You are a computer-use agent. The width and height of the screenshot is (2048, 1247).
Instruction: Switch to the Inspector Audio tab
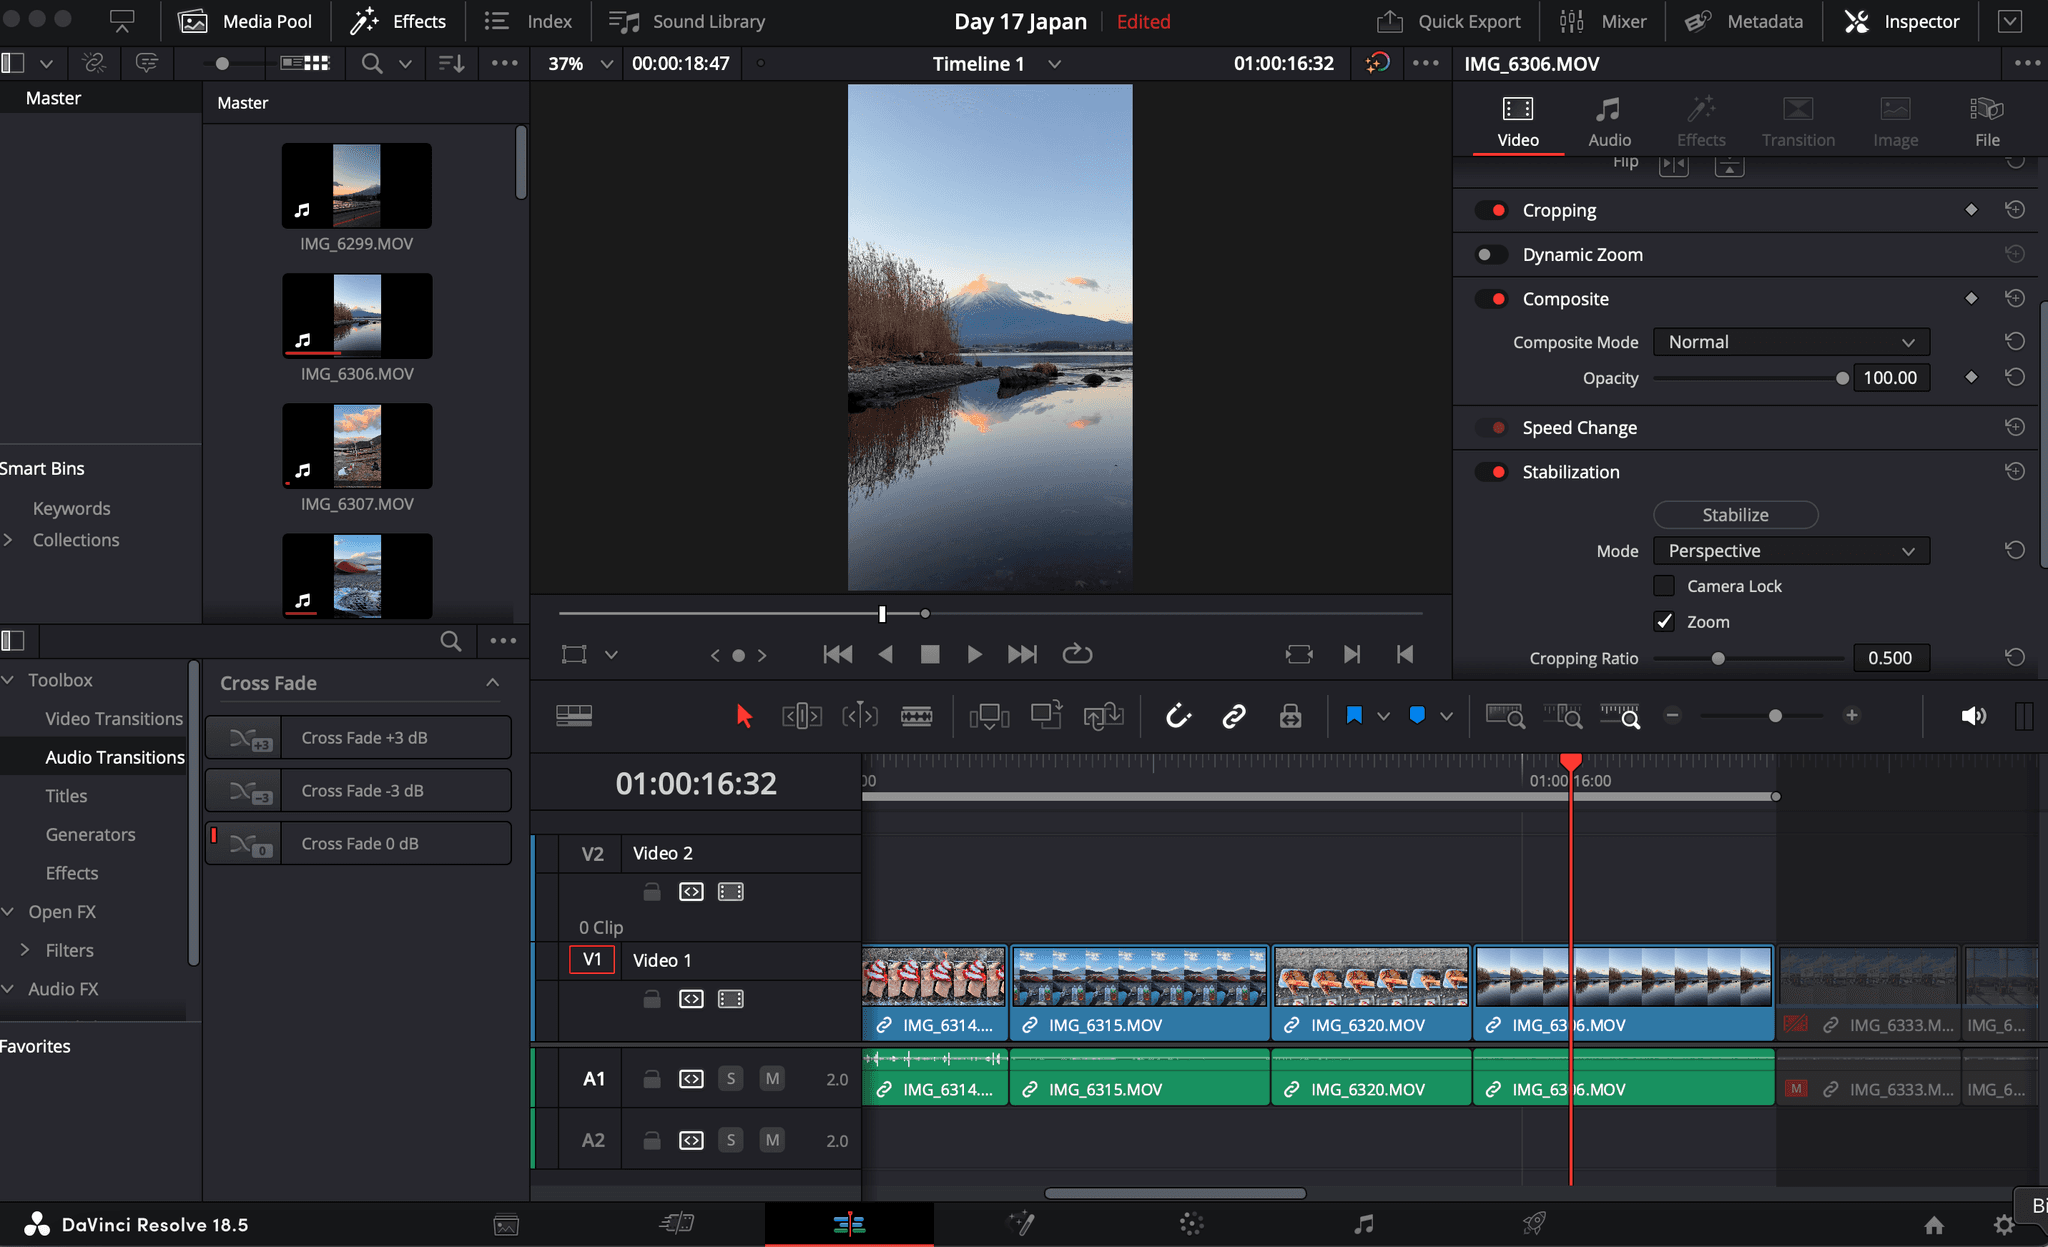click(x=1609, y=122)
